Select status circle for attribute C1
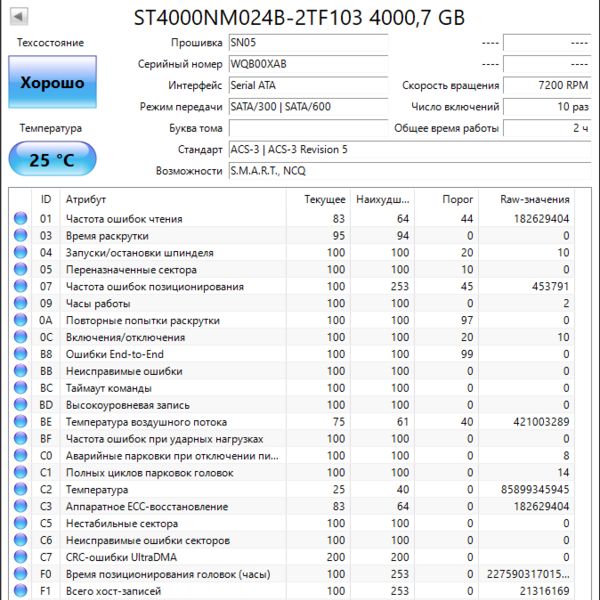 point(21,472)
